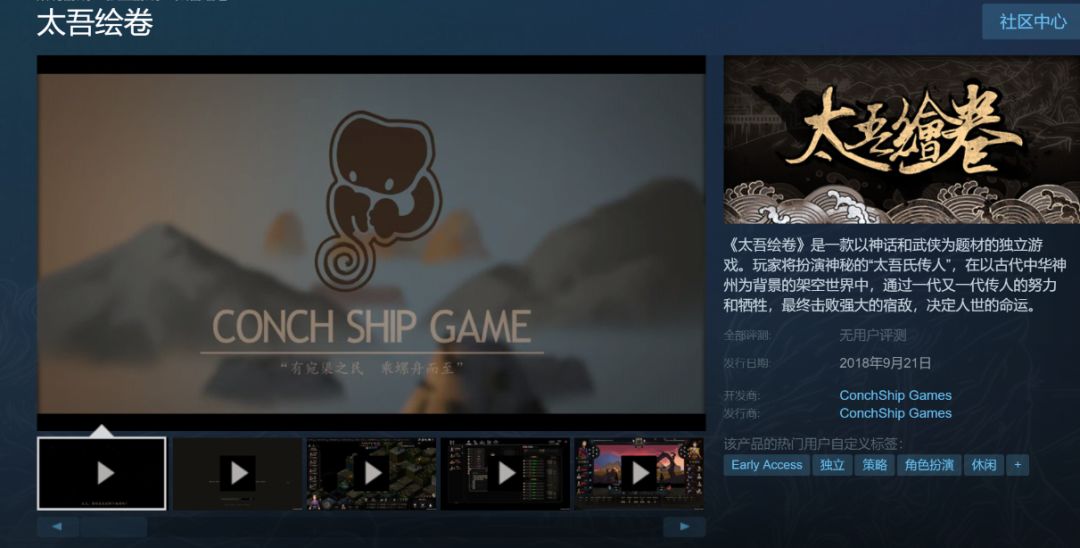Click the 太吾绘卷 game header image
The height and width of the screenshot is (548, 1080).
pos(902,140)
